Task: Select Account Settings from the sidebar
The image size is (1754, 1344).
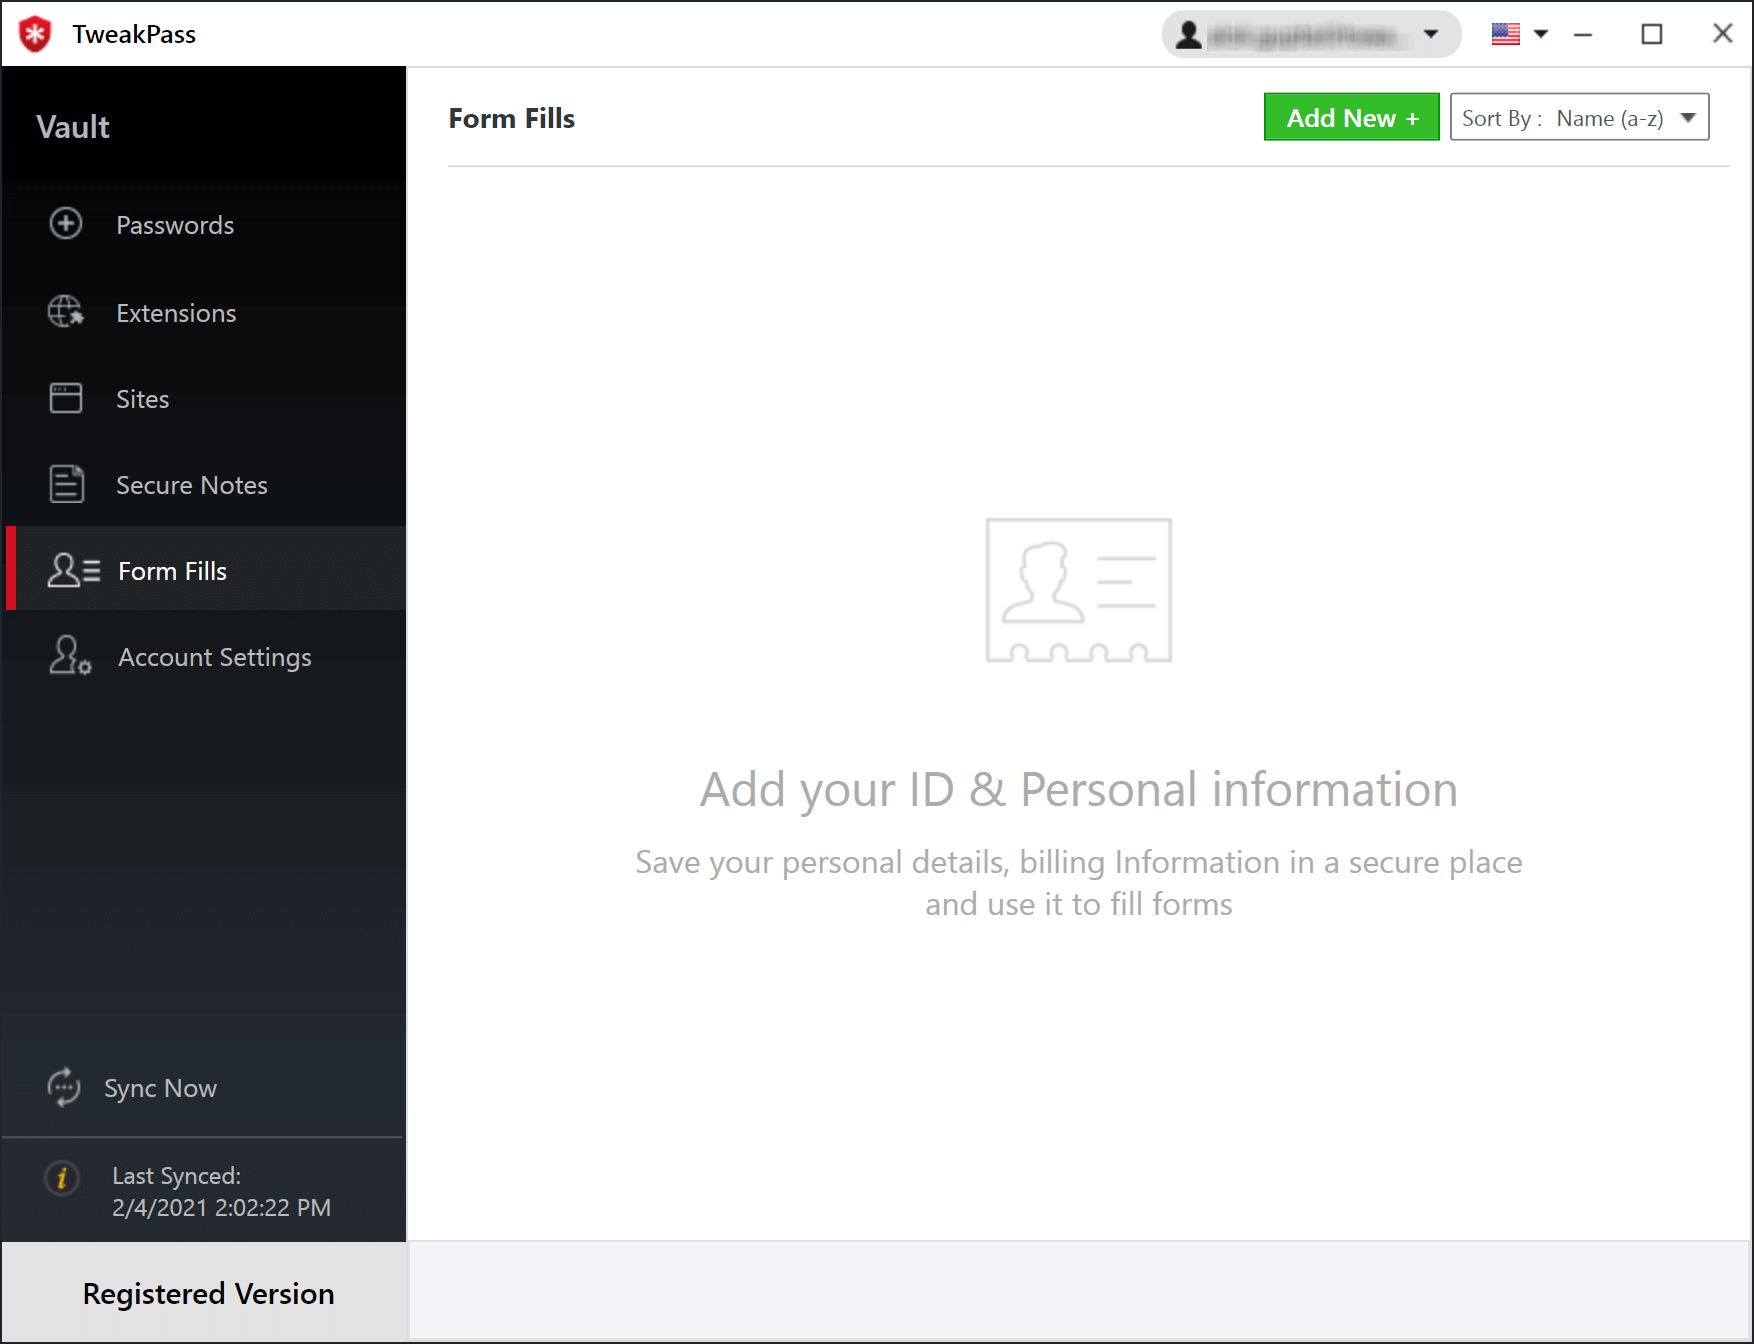Action: click(215, 657)
